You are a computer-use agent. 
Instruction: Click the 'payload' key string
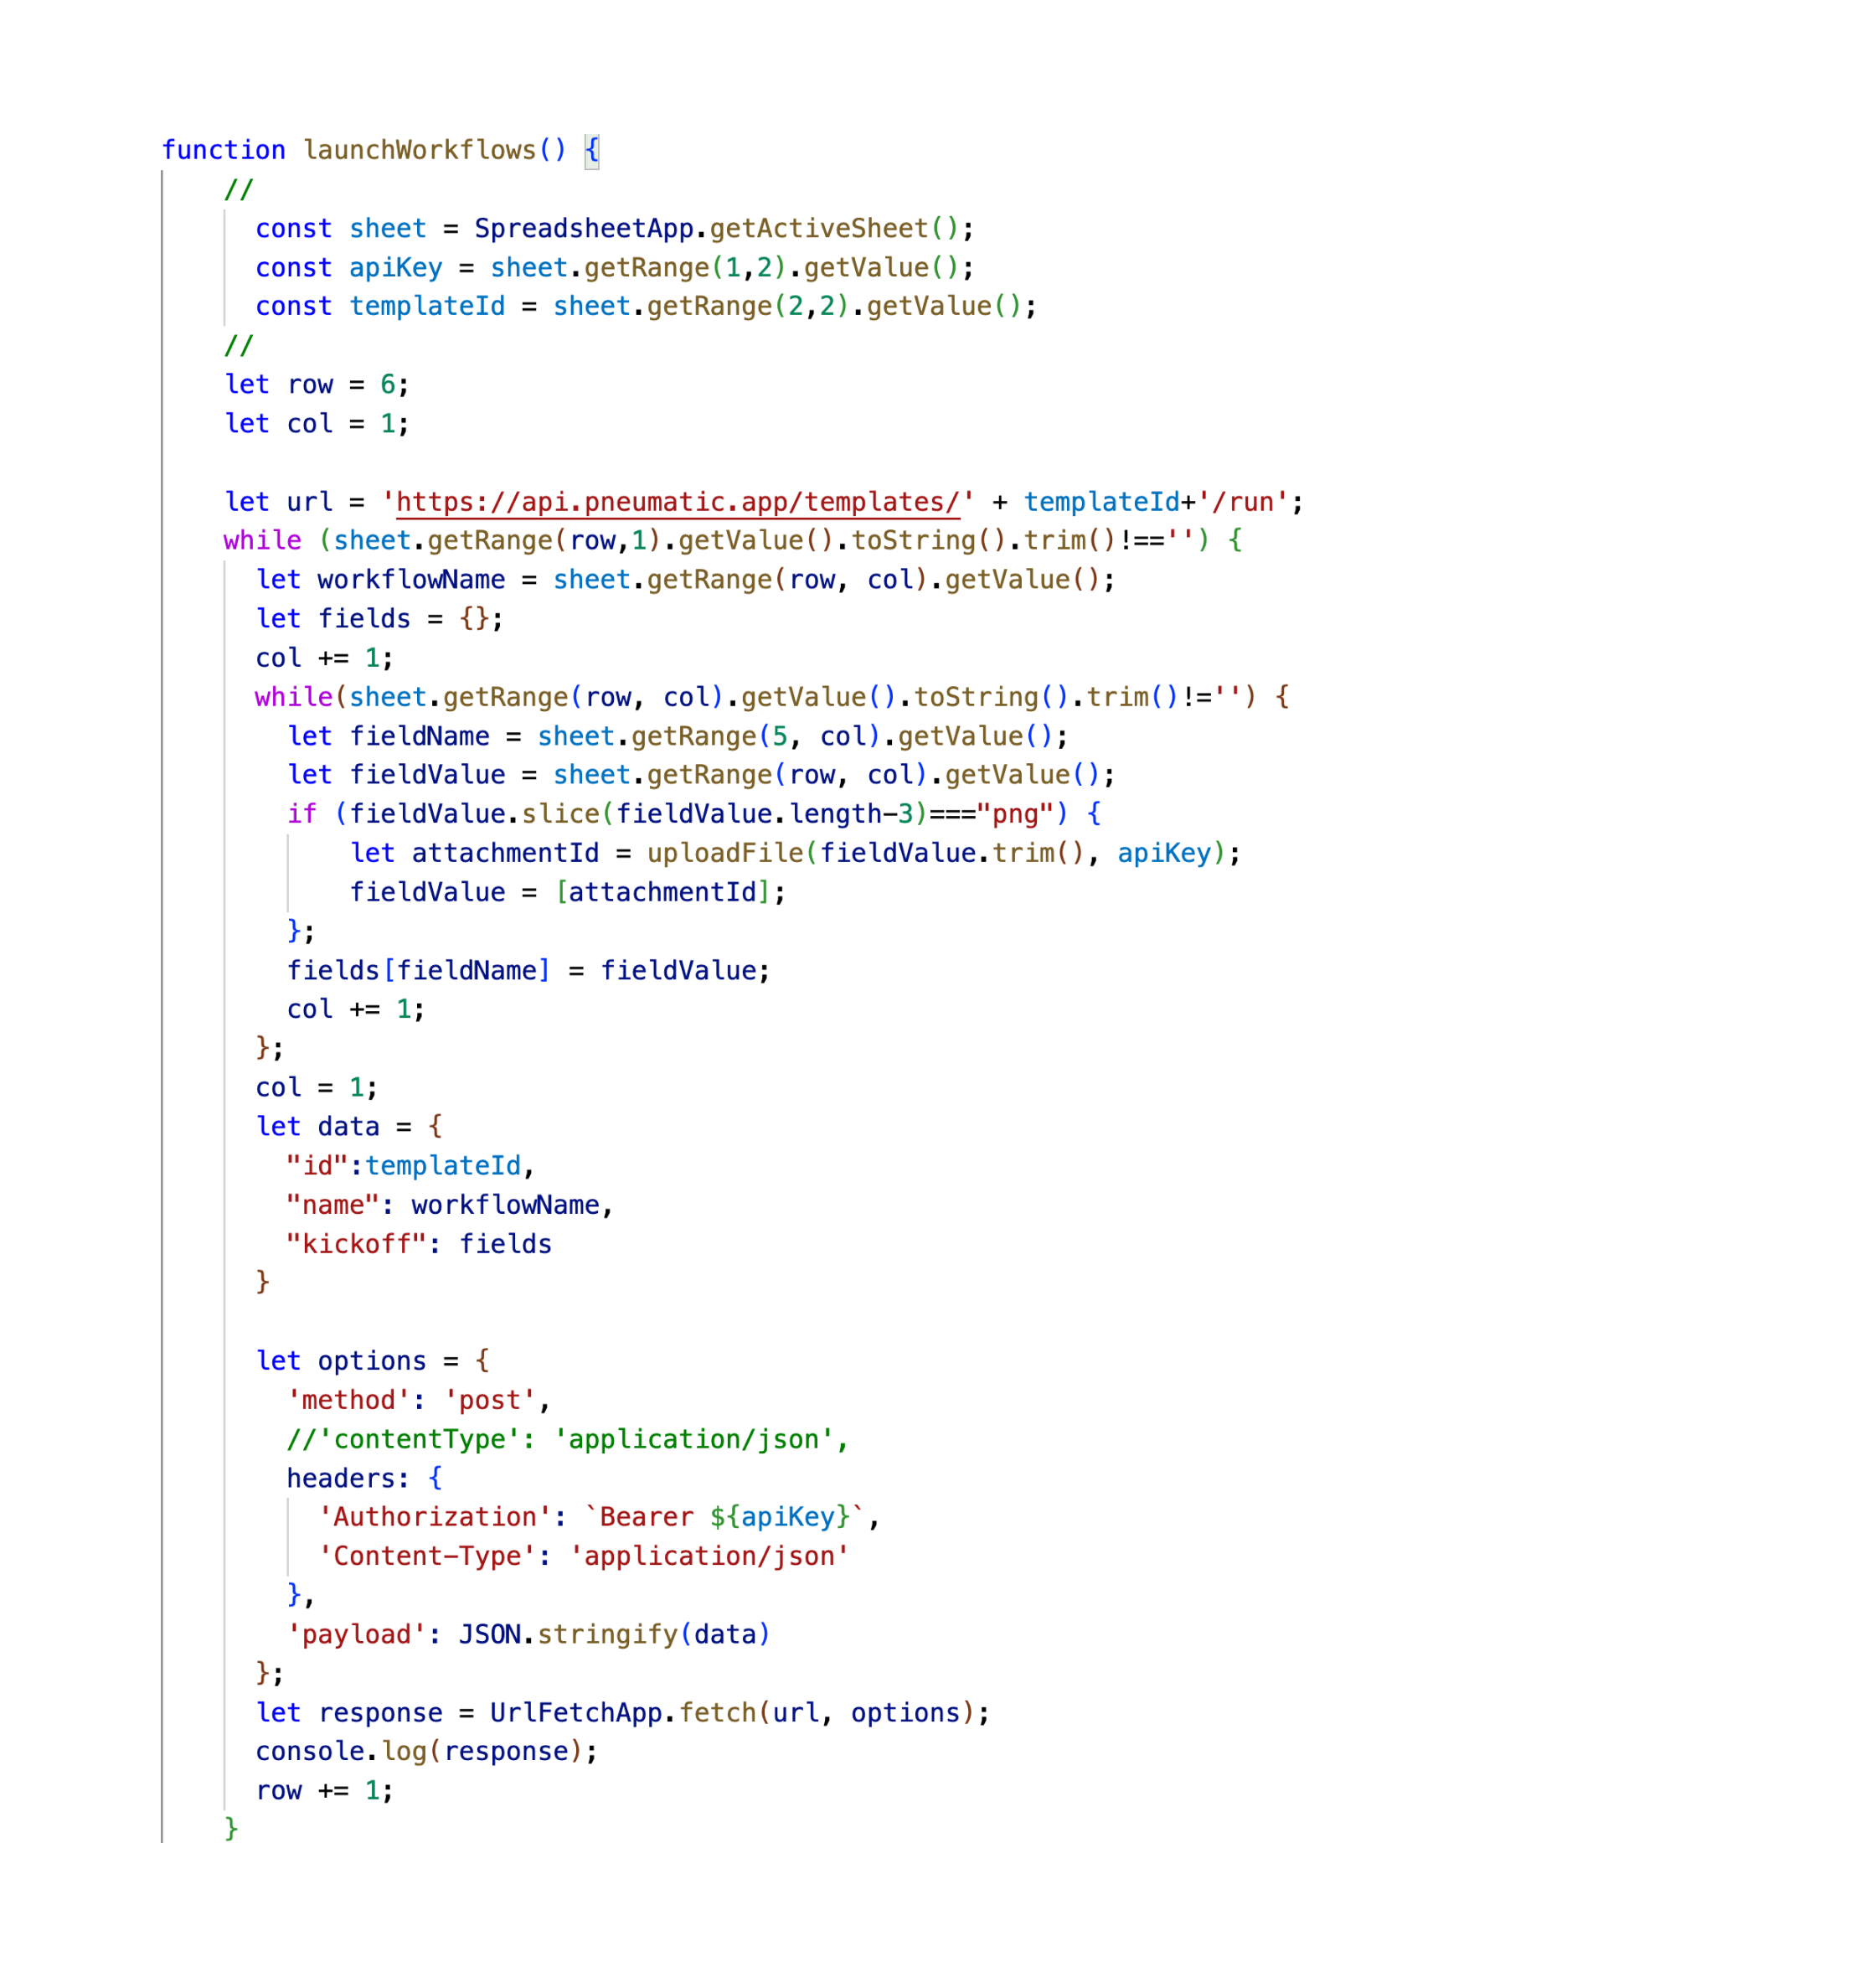tap(357, 1634)
